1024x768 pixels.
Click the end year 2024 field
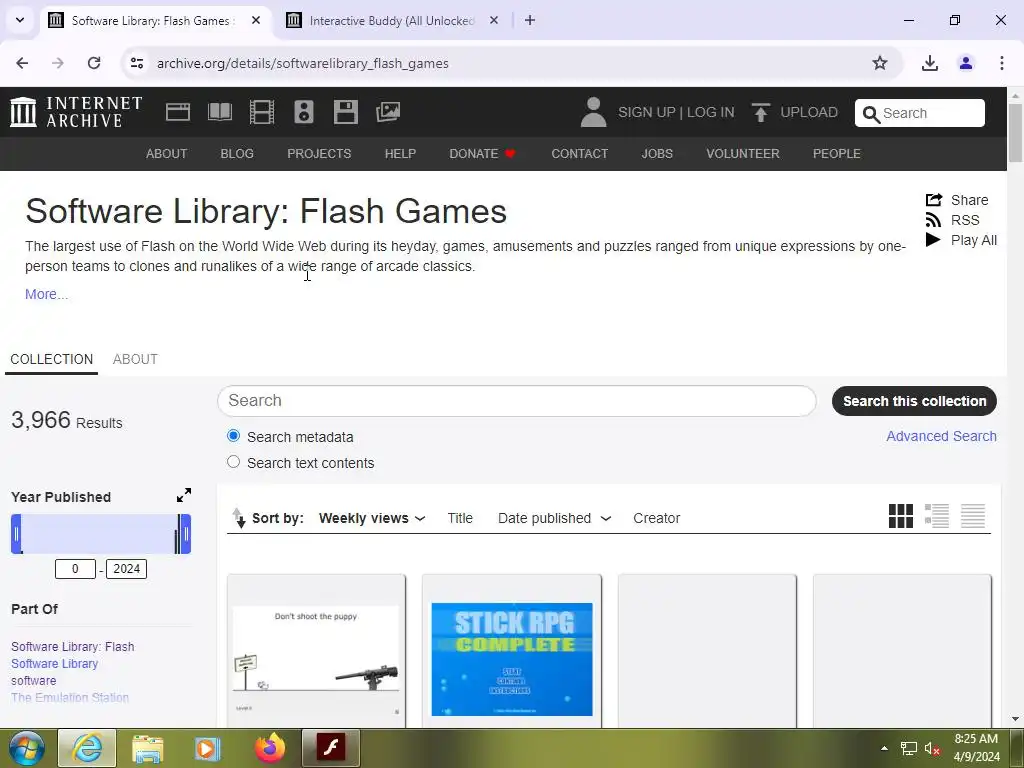[127, 569]
